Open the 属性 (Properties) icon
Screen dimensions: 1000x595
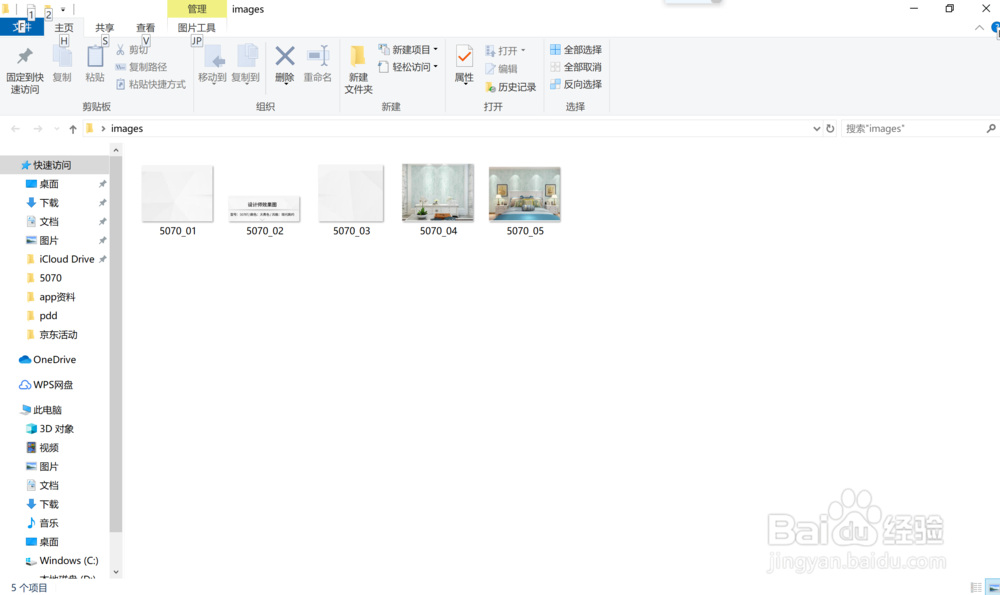pos(463,60)
